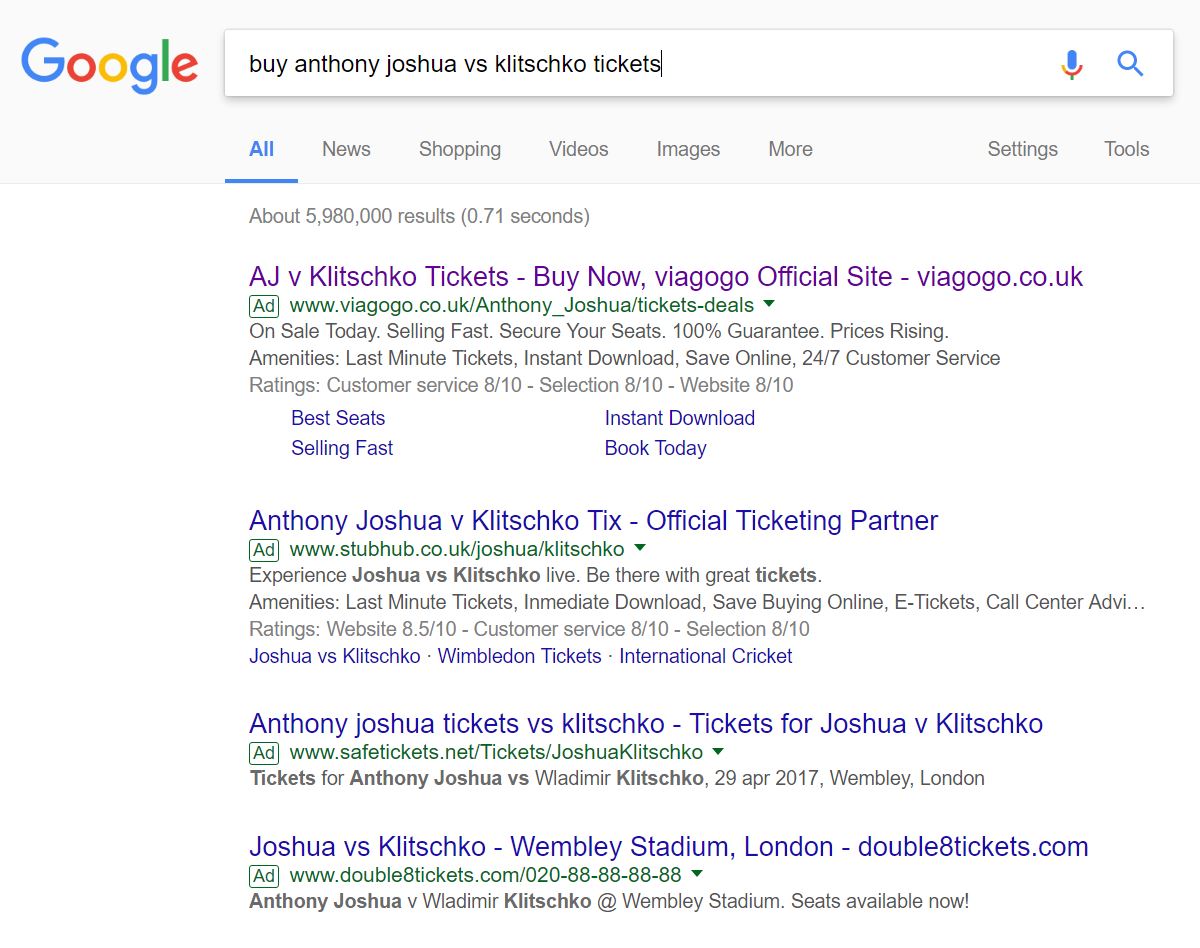Click the www.double8tickets.com green URL
This screenshot has height=948, width=1200.
pyautogui.click(x=486, y=875)
